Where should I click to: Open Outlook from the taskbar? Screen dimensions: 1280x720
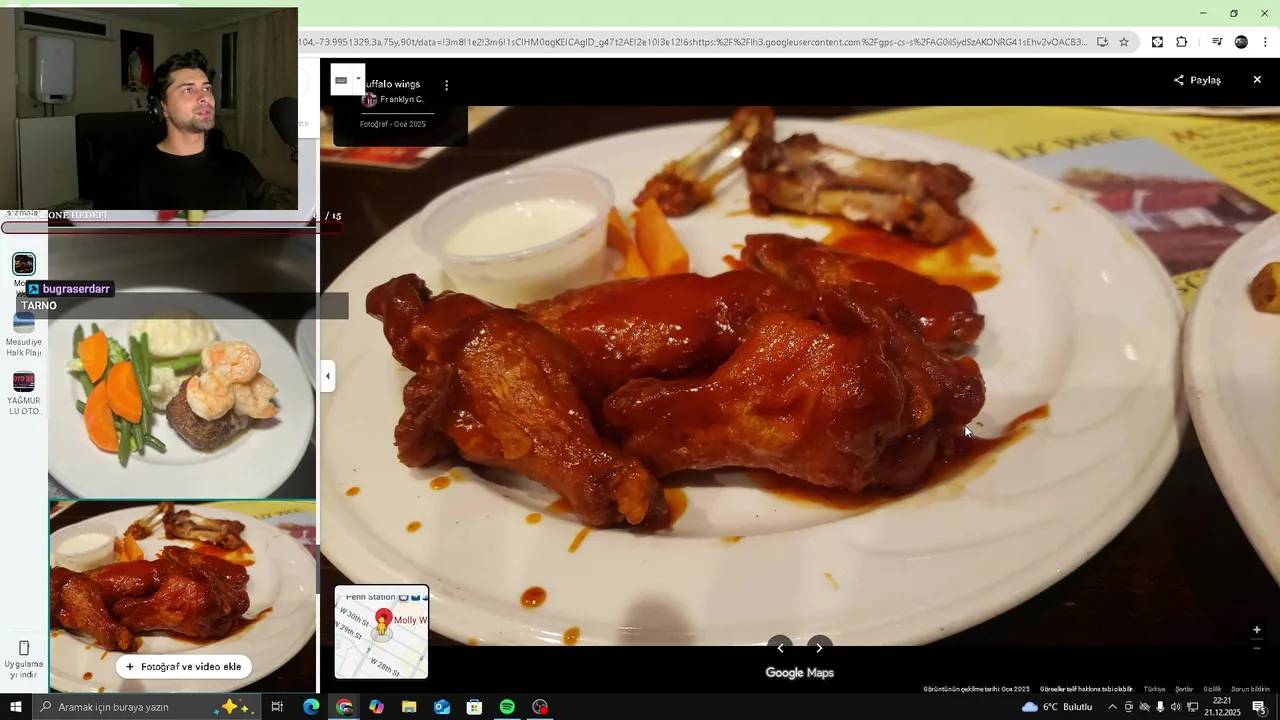tap(442, 707)
